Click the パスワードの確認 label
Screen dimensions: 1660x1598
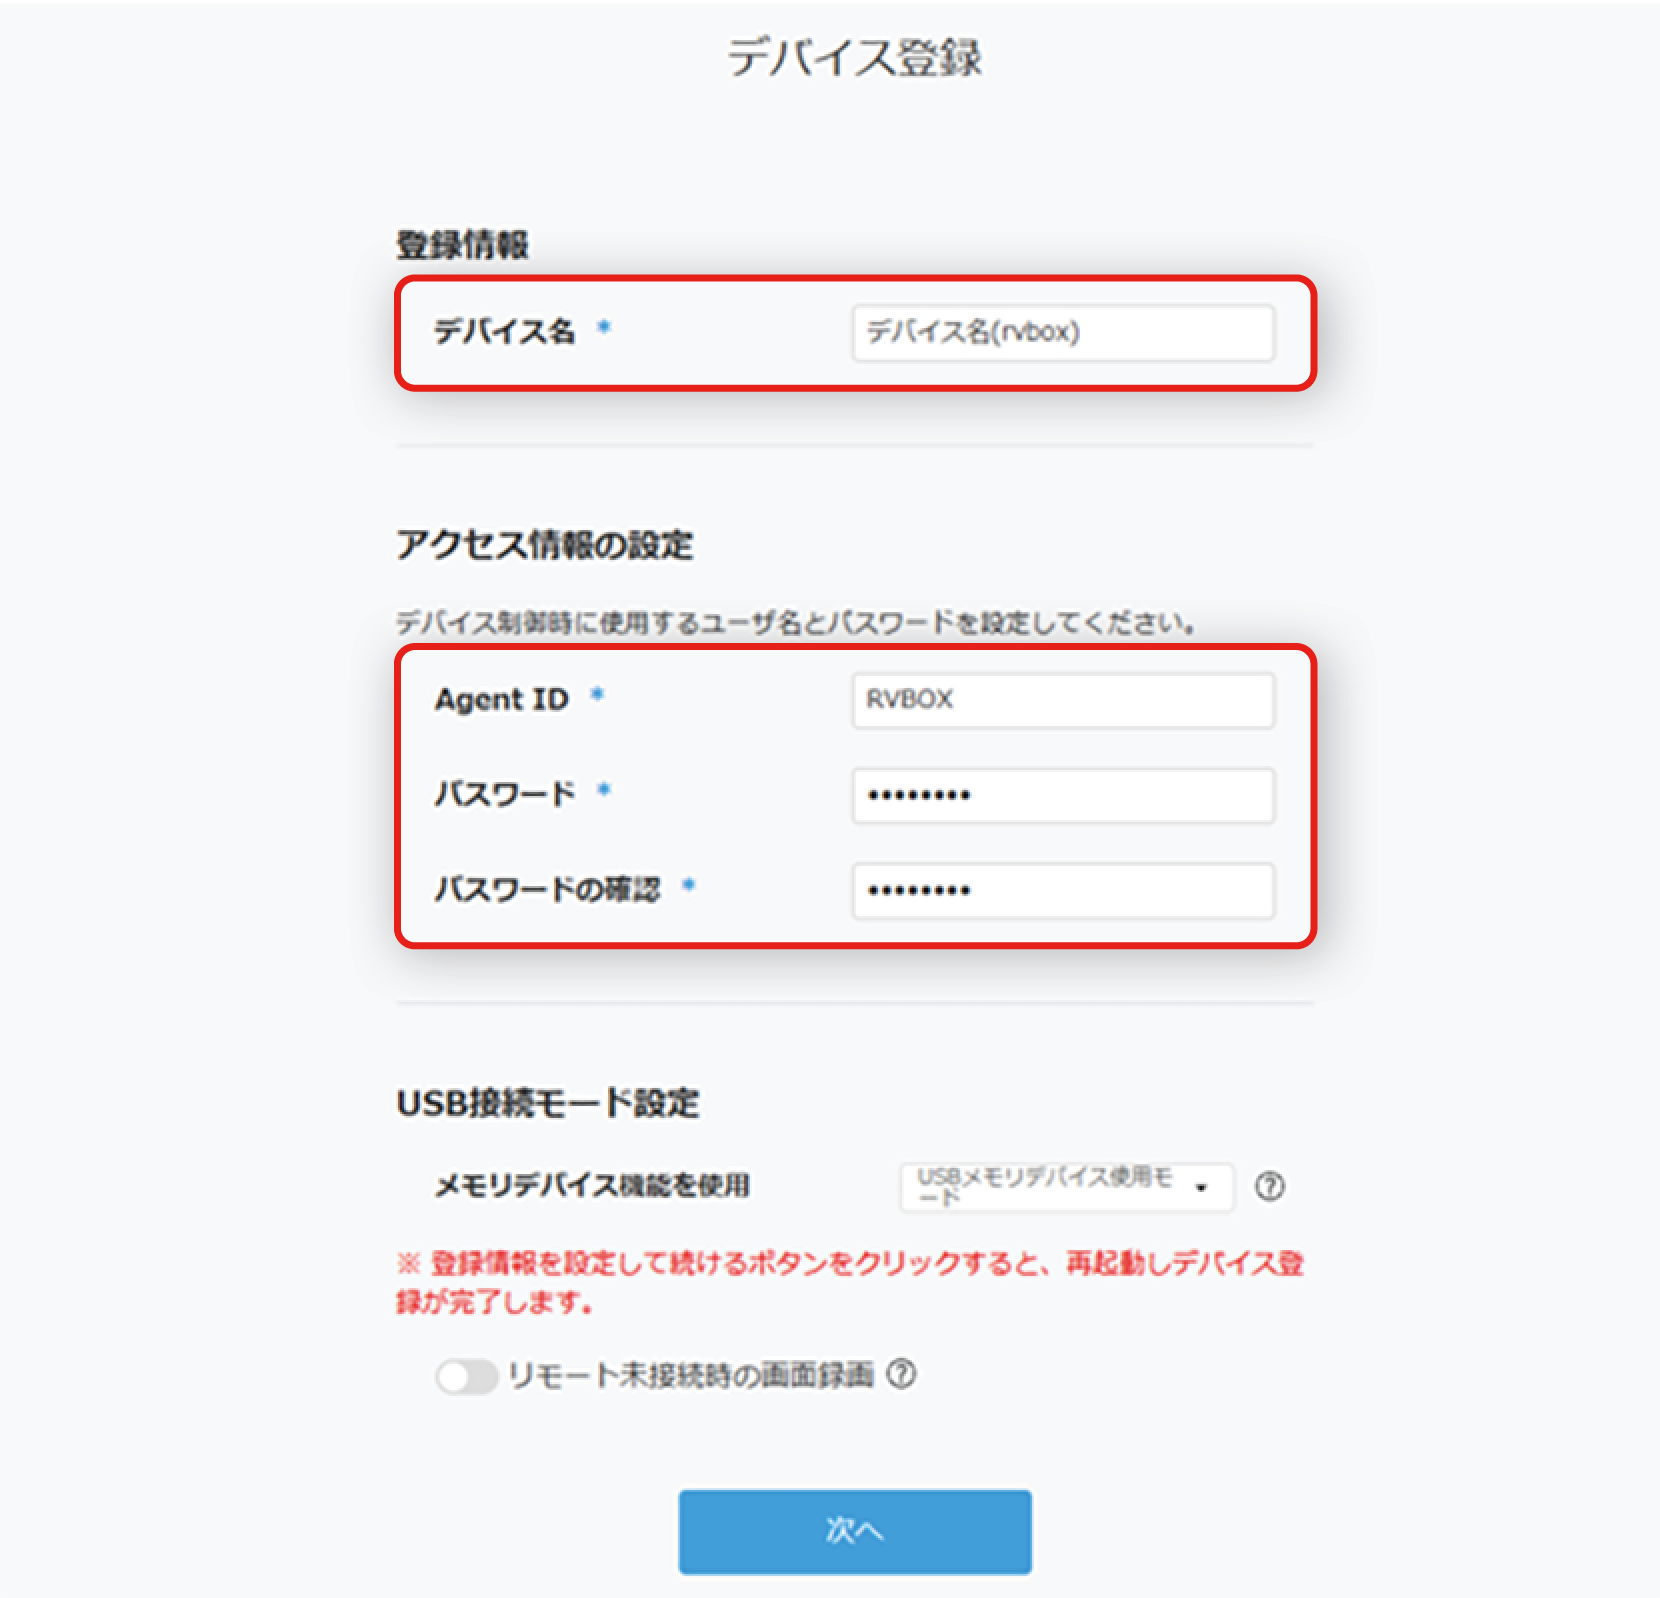pyautogui.click(x=547, y=889)
